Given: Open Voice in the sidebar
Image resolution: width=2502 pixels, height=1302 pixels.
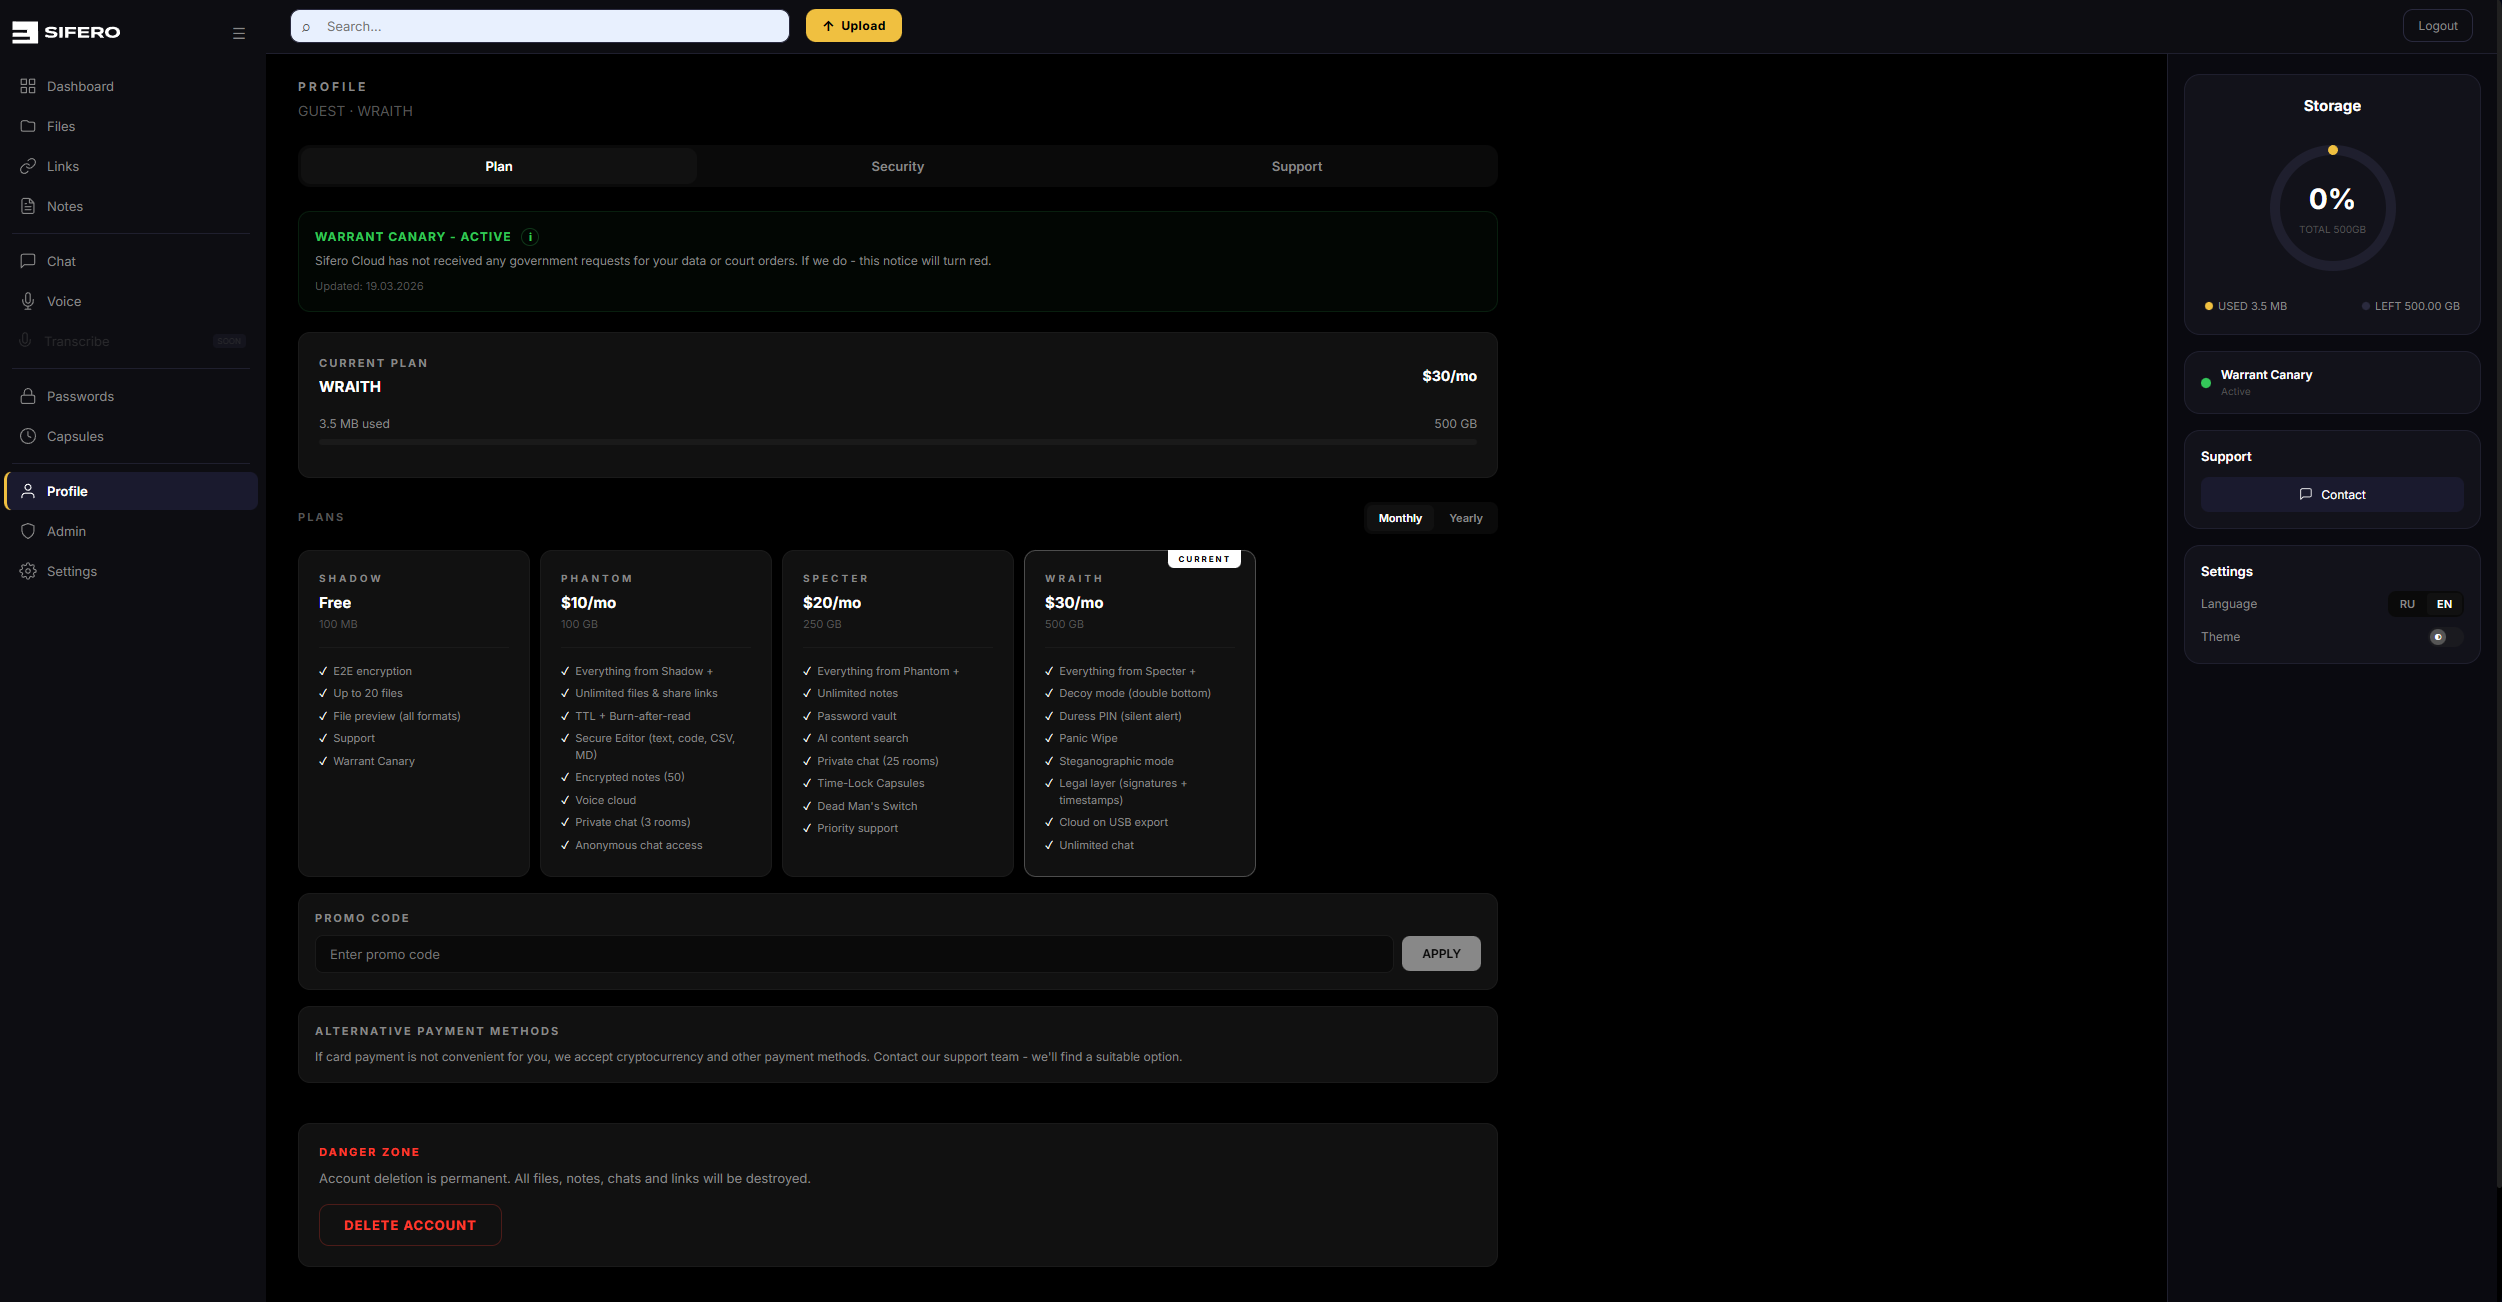Looking at the screenshot, I should point(63,301).
